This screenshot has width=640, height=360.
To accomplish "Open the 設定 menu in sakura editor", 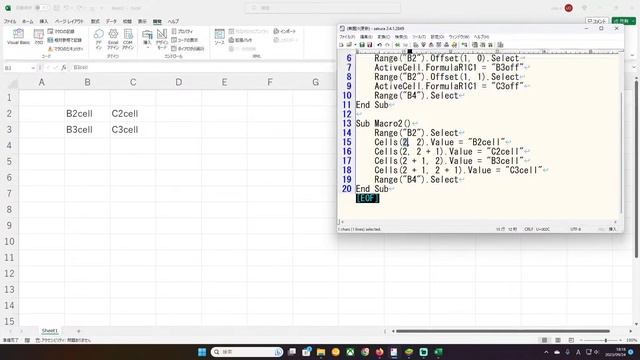I will pyautogui.click(x=437, y=37).
